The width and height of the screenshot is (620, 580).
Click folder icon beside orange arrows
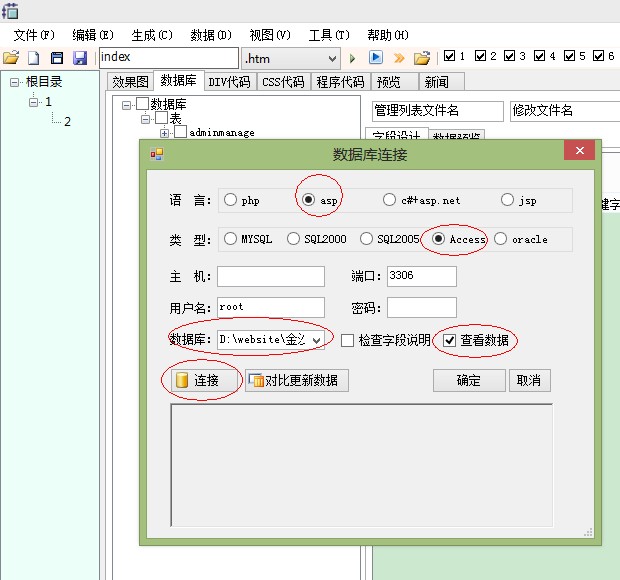[x=422, y=58]
